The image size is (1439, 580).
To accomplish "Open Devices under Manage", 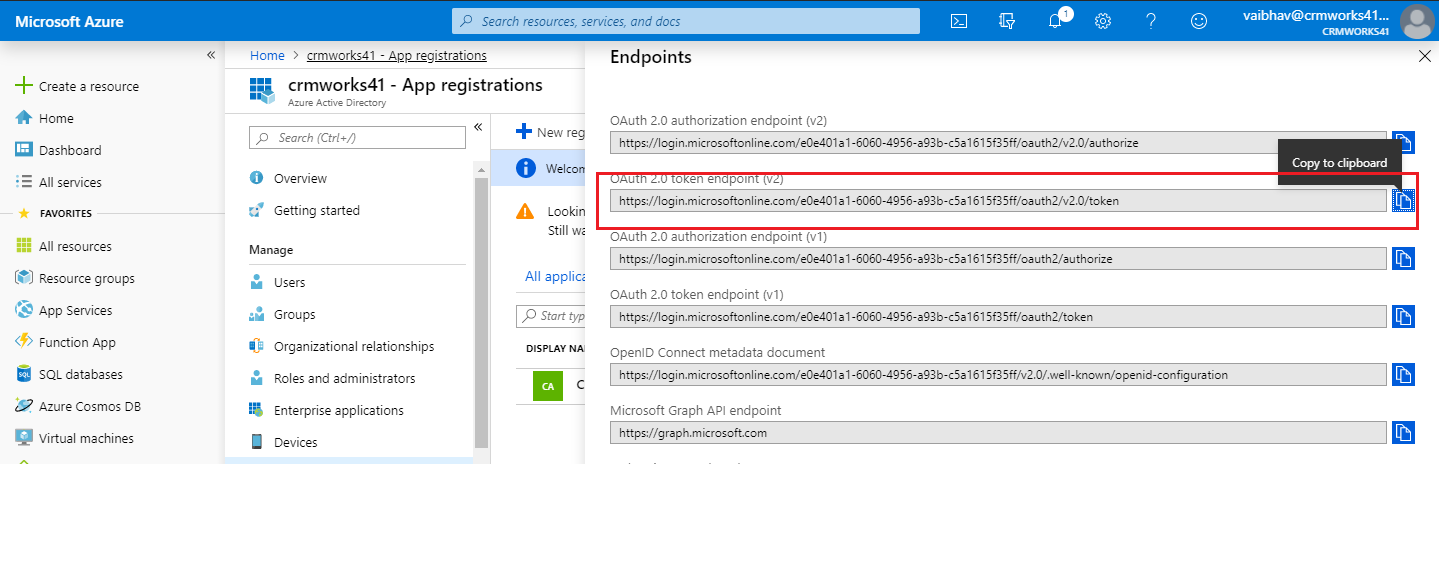I will pos(282,442).
